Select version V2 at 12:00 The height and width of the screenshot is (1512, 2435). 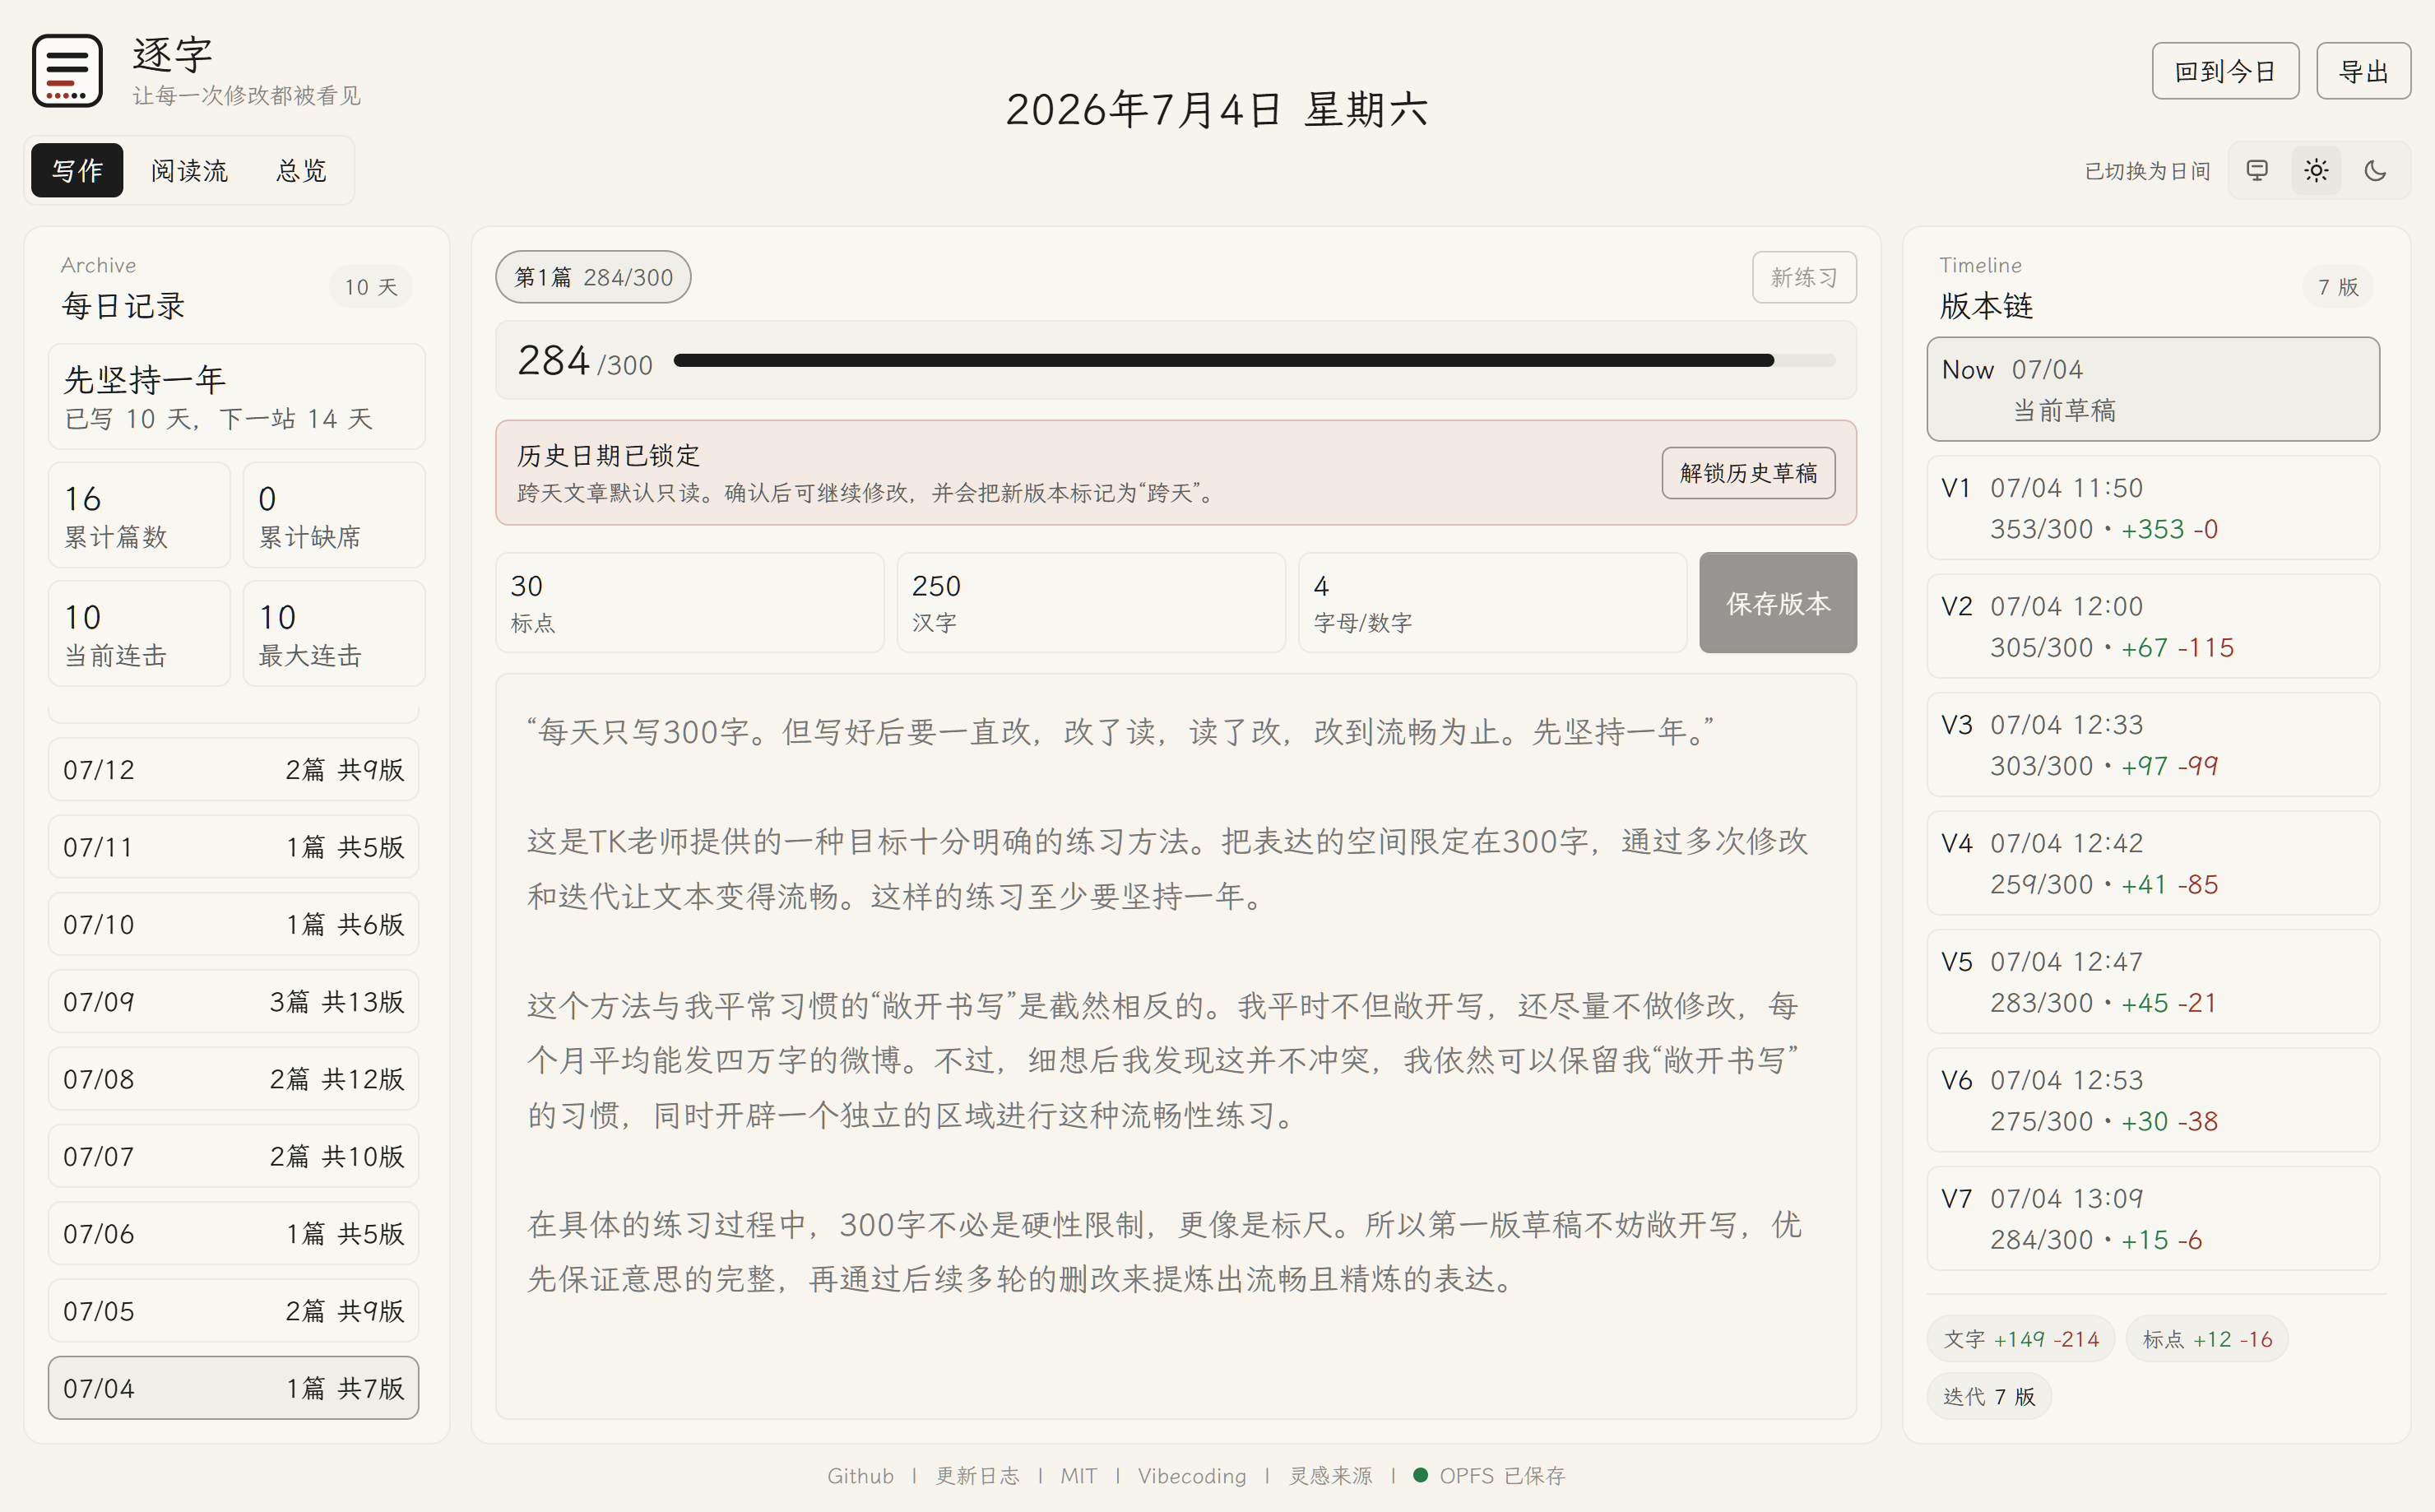[2153, 626]
